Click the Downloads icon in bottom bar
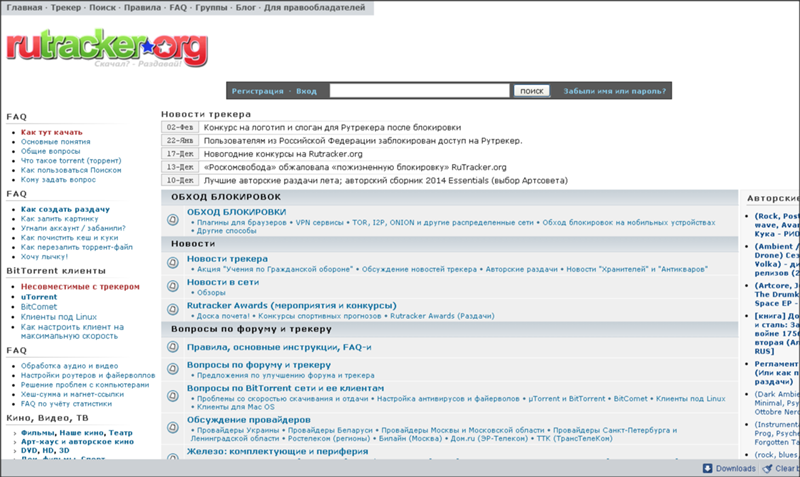The image size is (800, 477). [x=708, y=468]
